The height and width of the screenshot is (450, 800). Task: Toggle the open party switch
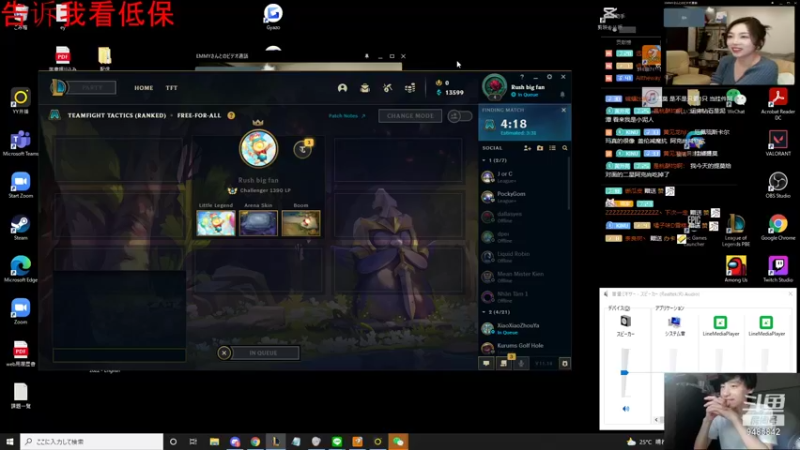click(x=460, y=116)
